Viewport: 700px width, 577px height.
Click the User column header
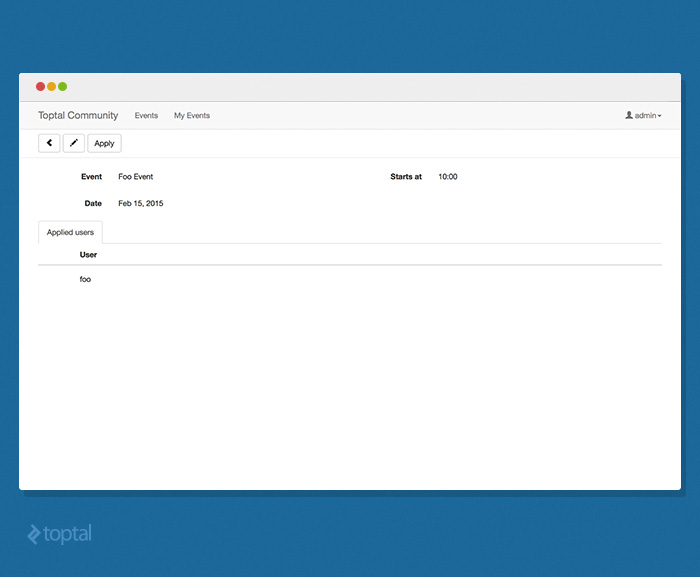click(x=88, y=255)
